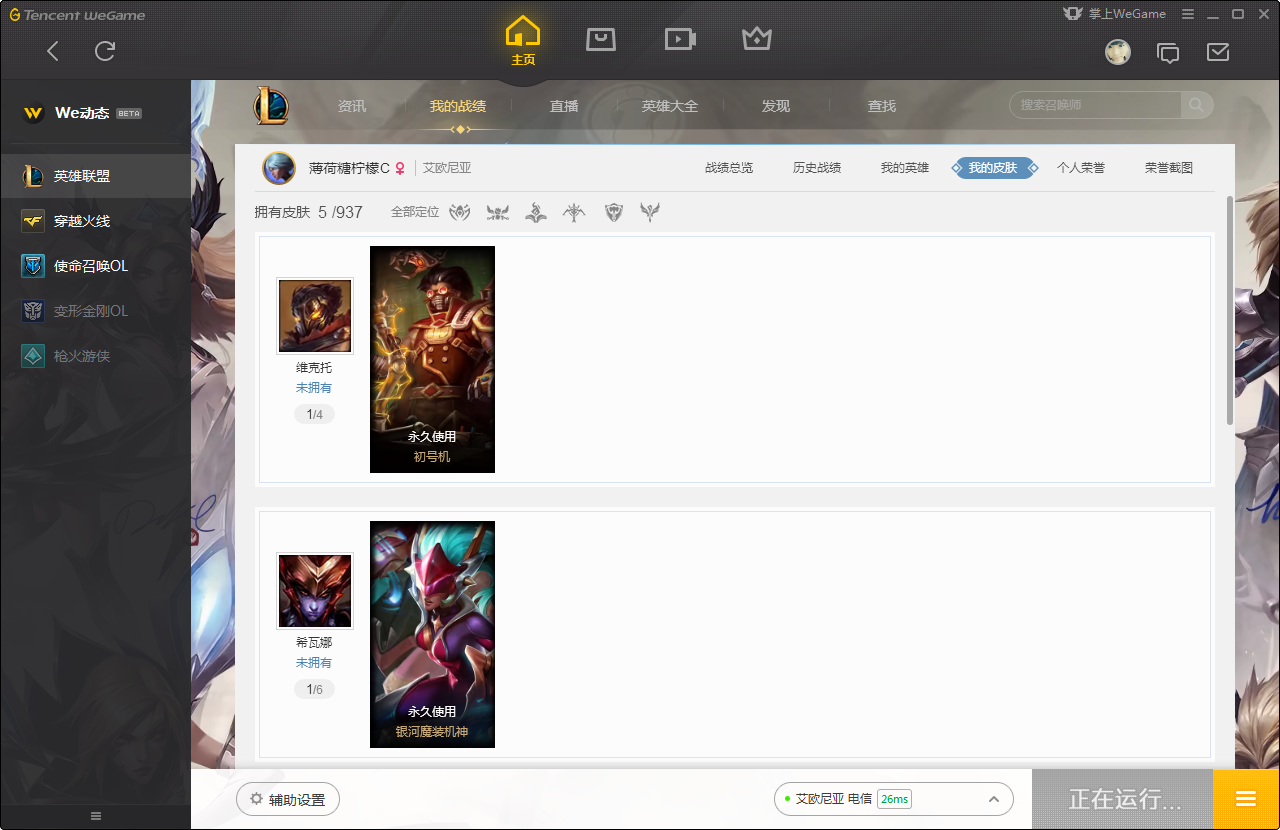The width and height of the screenshot is (1280, 830).
Task: Click 希瓦娜 champion portrait
Action: [315, 591]
